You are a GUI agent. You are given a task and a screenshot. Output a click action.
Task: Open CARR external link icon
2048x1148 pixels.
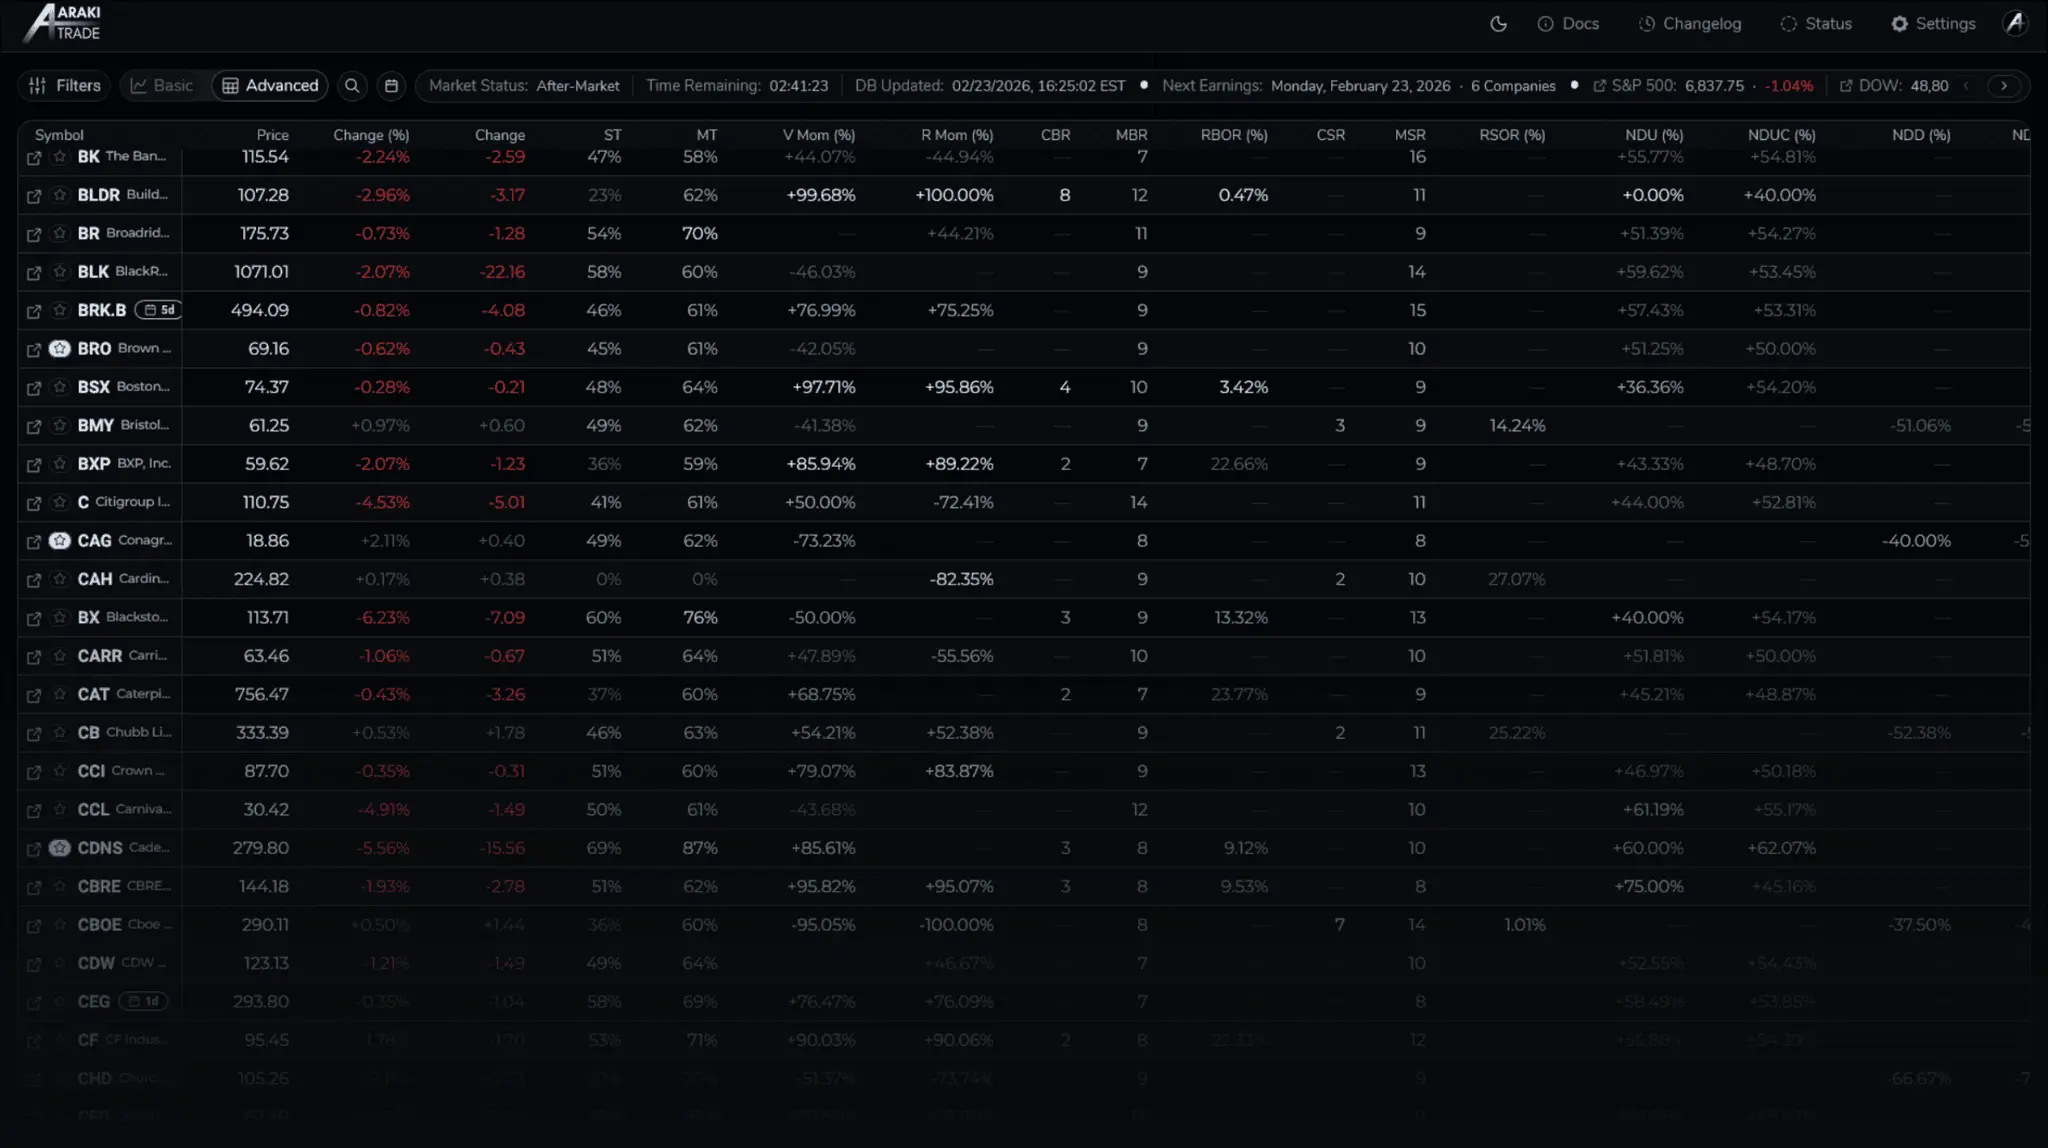[x=34, y=657]
